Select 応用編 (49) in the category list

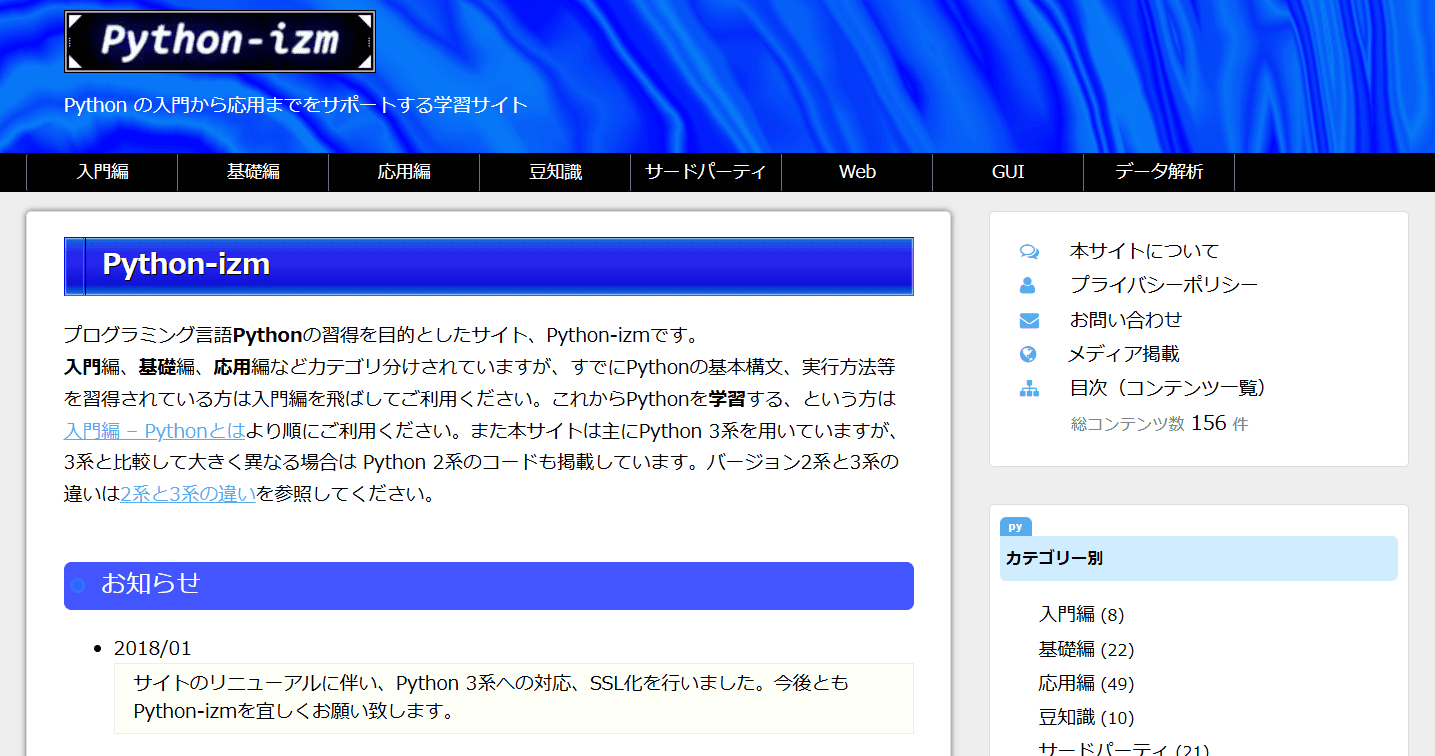(x=1086, y=684)
